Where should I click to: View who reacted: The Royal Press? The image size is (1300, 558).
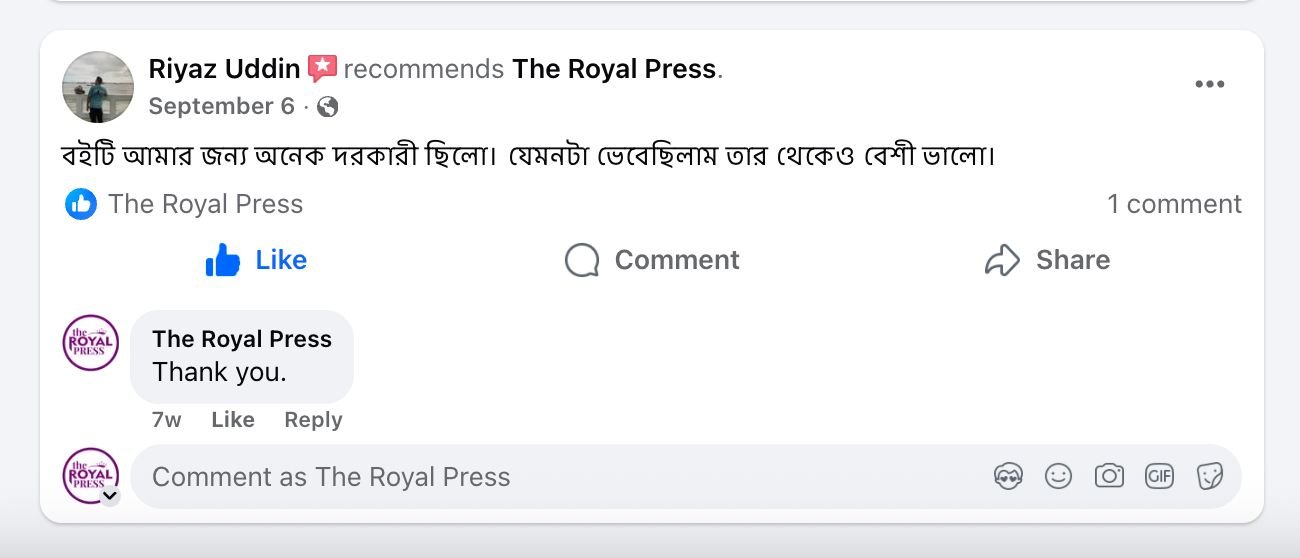coord(205,204)
